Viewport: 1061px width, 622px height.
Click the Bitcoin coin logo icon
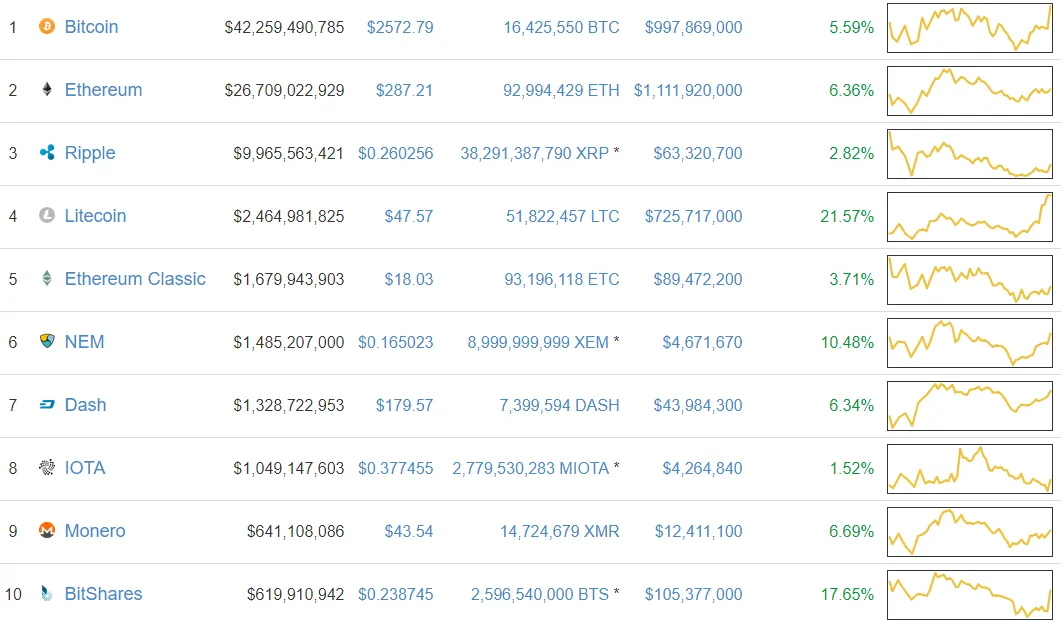[x=47, y=26]
